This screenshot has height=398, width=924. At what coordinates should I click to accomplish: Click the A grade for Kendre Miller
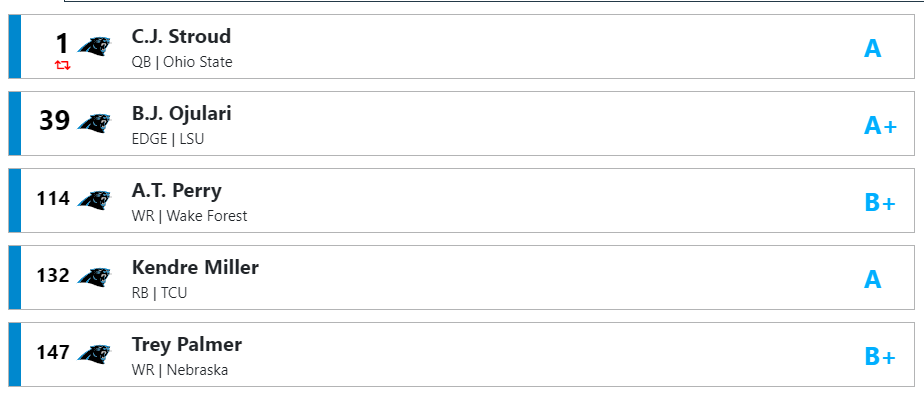(x=873, y=279)
